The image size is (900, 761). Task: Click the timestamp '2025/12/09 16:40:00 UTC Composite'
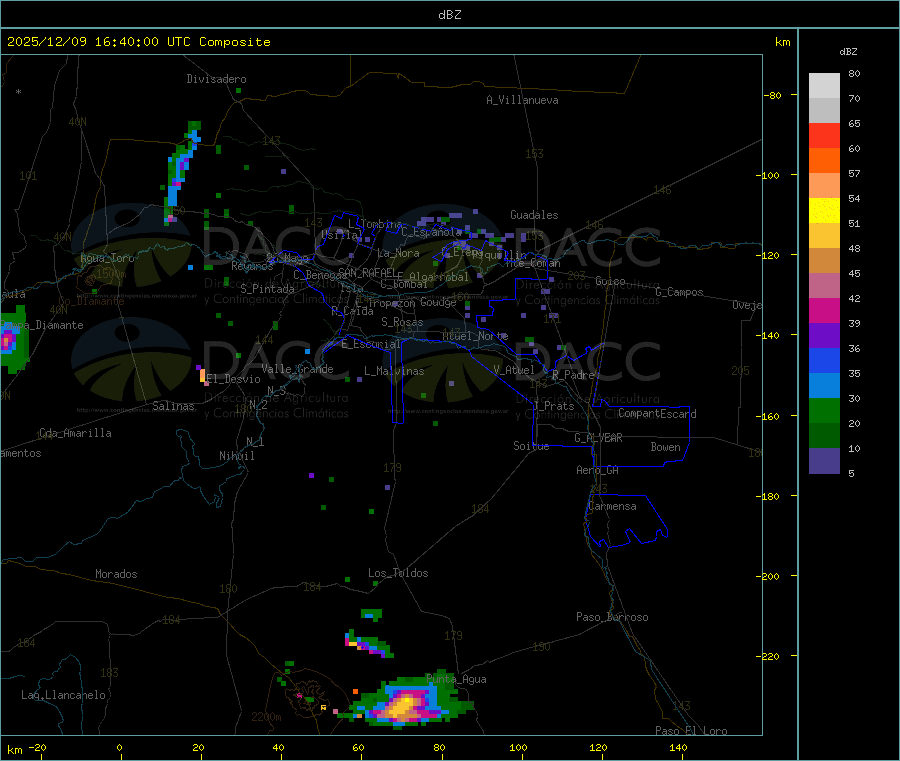pyautogui.click(x=138, y=42)
